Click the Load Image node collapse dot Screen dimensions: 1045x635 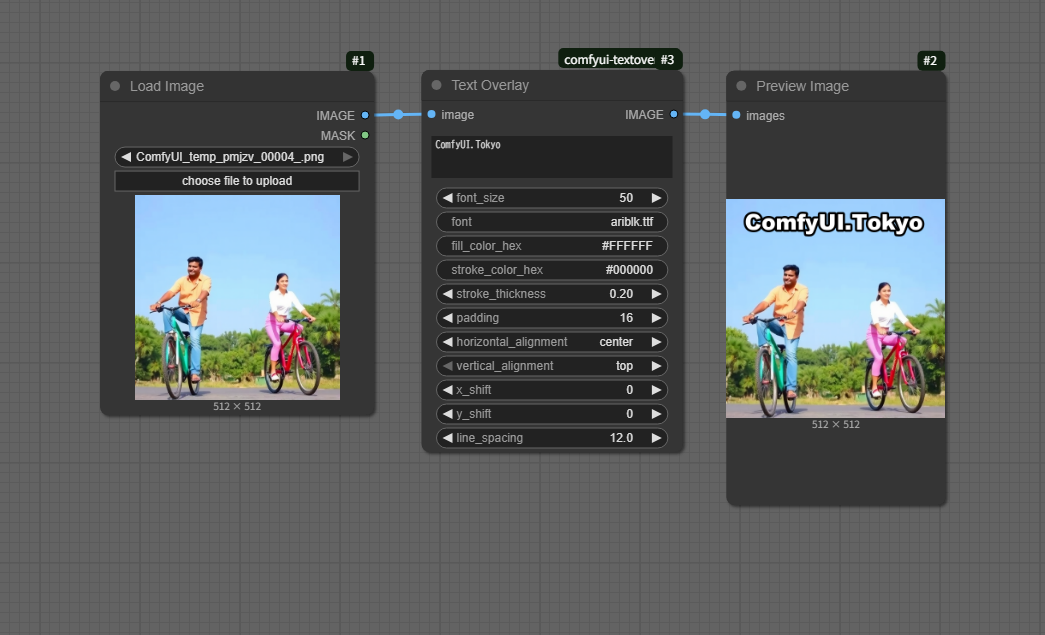click(115, 86)
